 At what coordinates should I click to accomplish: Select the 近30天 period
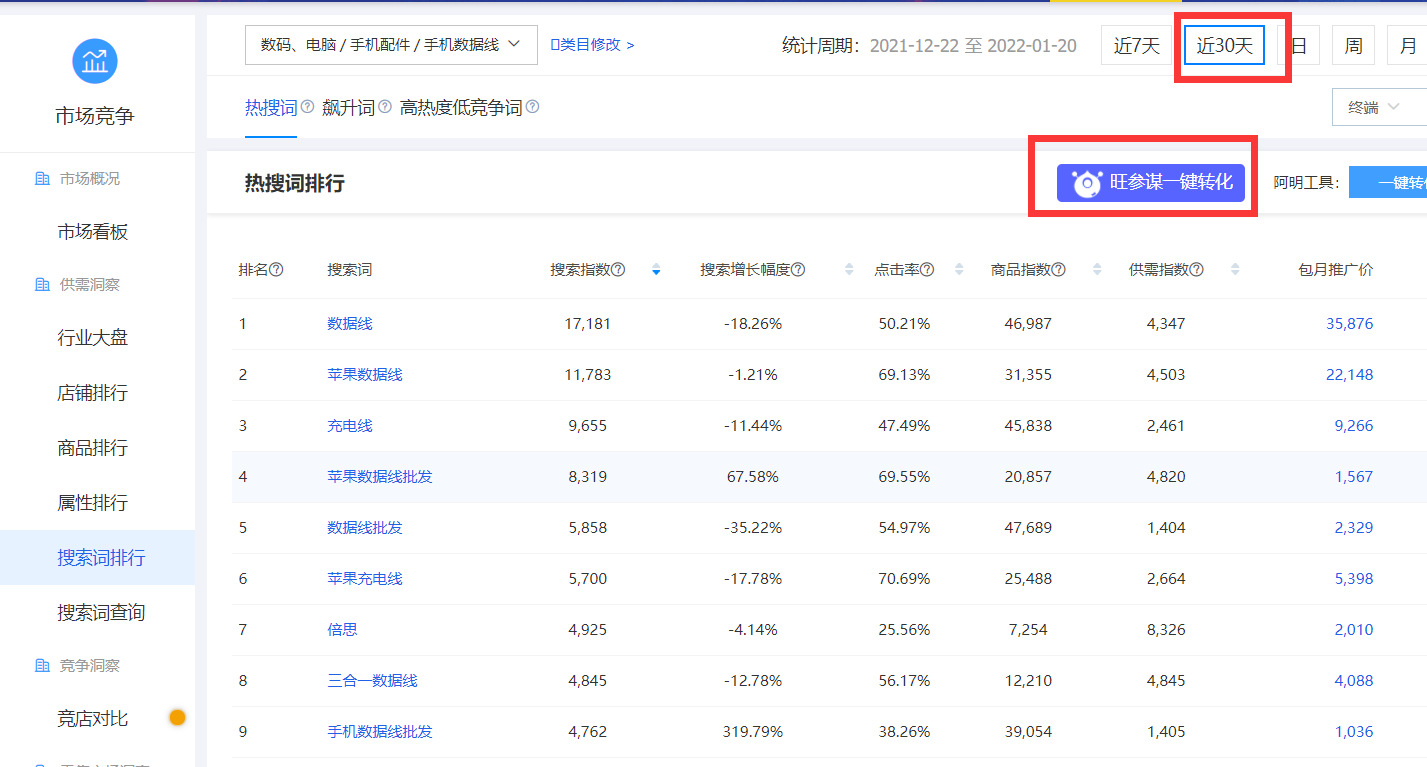1224,45
